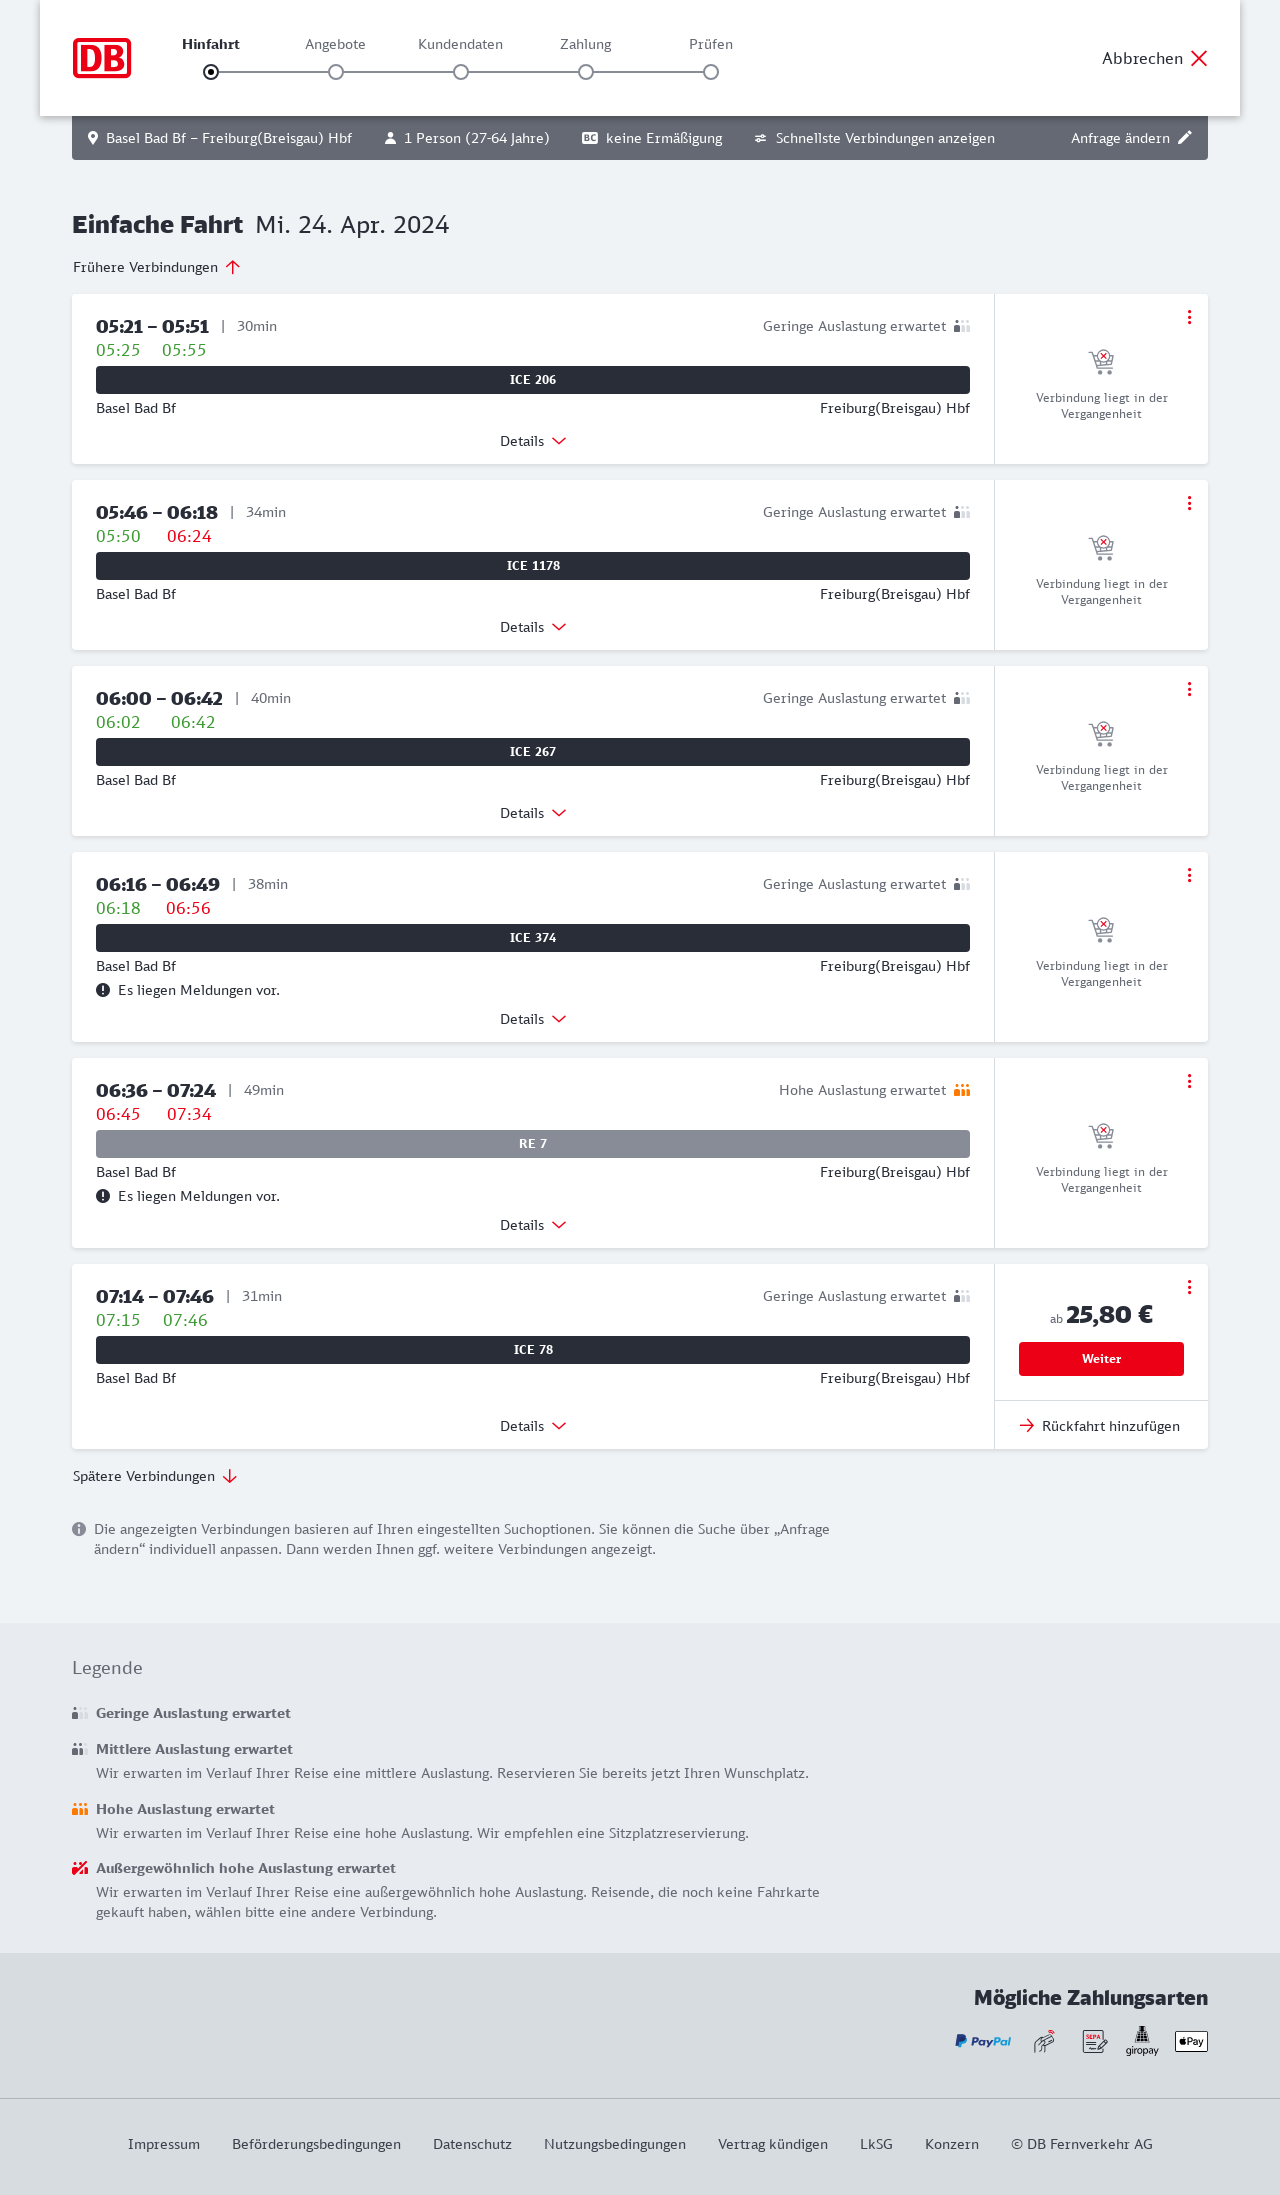Click the Apple Pay icon
Image resolution: width=1280 pixels, height=2195 pixels.
(x=1191, y=2041)
